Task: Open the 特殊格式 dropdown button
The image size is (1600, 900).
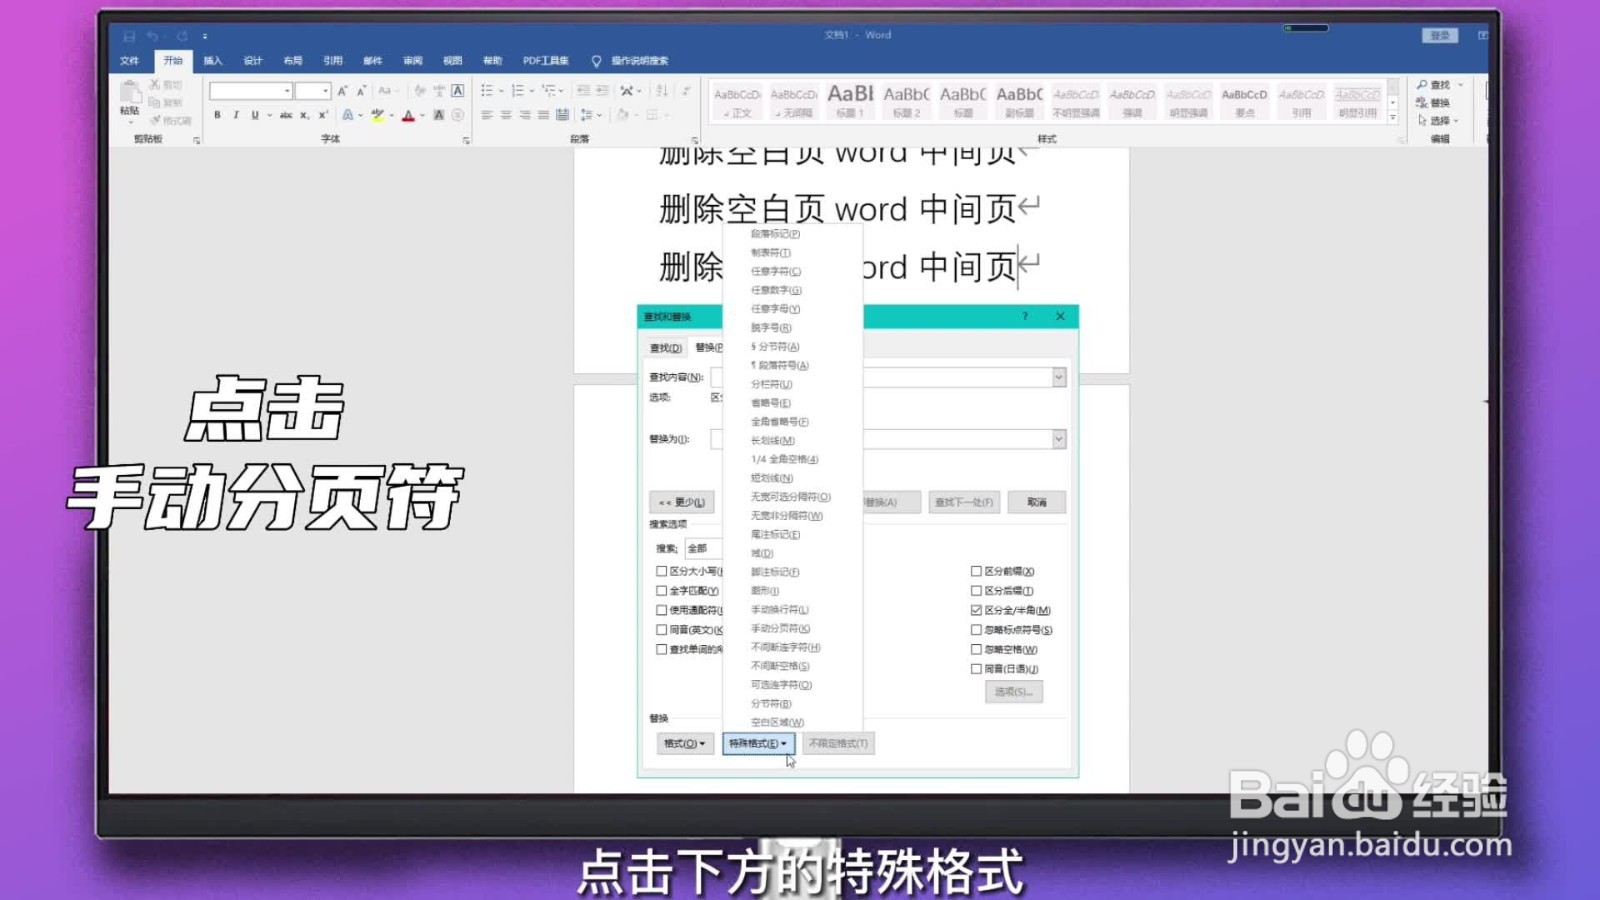Action: coord(758,743)
